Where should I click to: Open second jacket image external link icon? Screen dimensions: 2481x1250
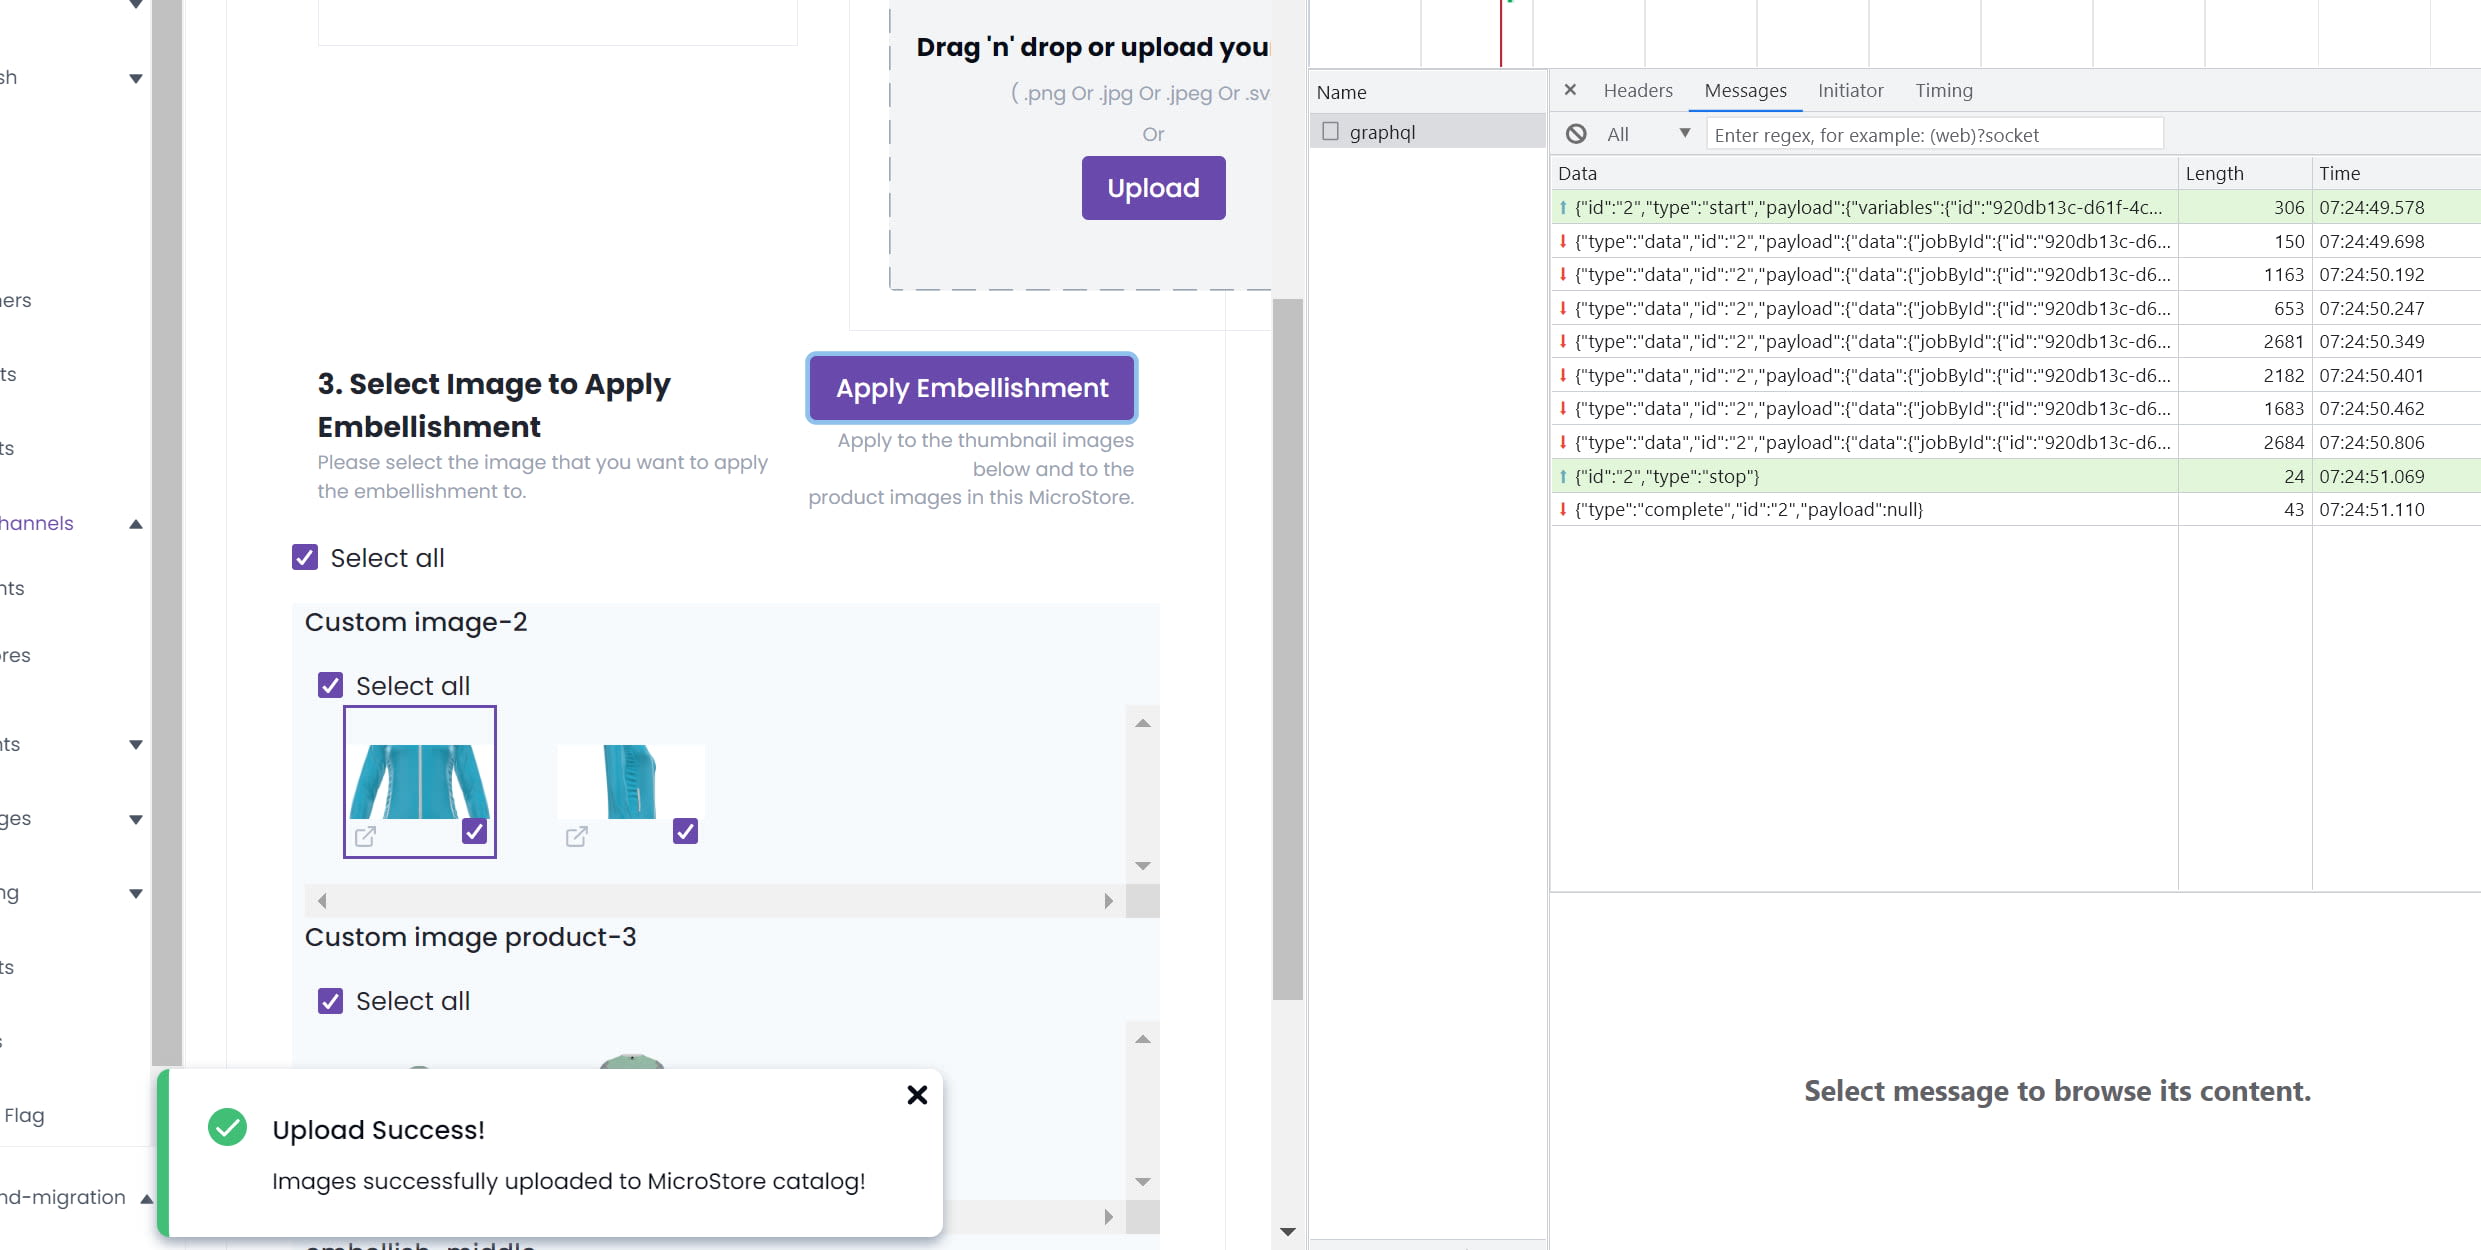576,836
